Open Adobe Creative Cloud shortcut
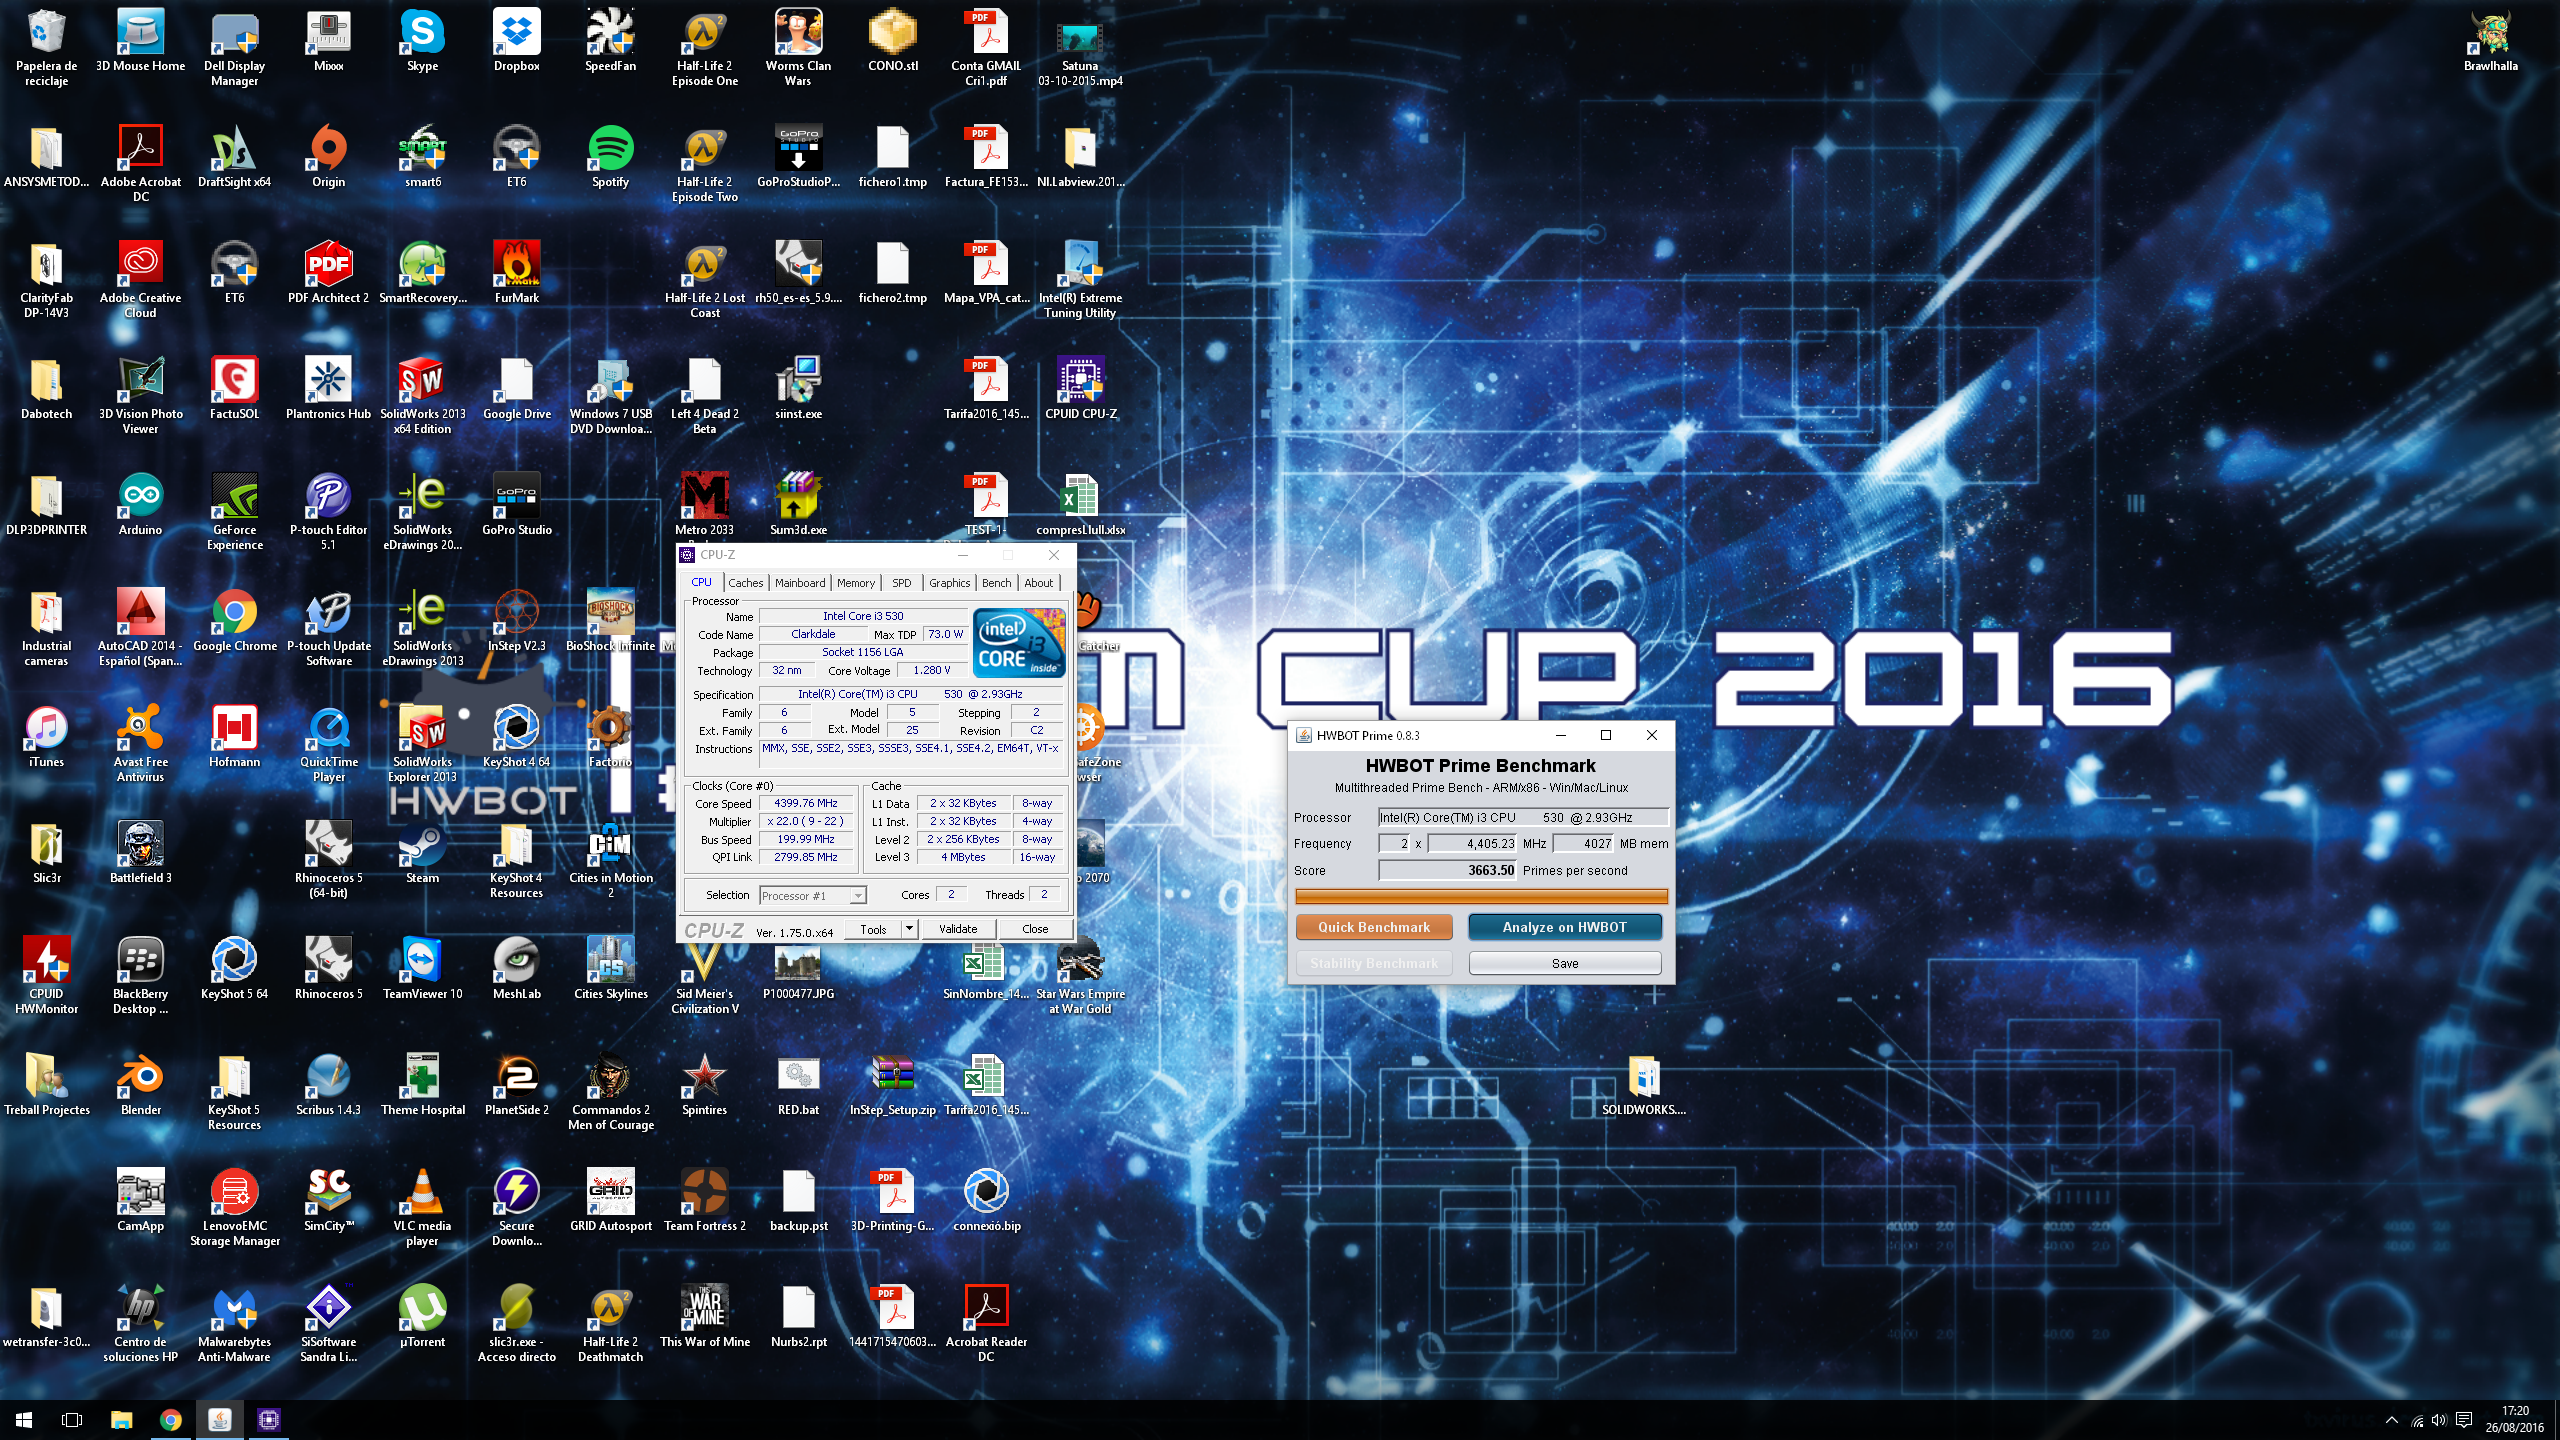Image resolution: width=2560 pixels, height=1440 pixels. click(x=140, y=279)
